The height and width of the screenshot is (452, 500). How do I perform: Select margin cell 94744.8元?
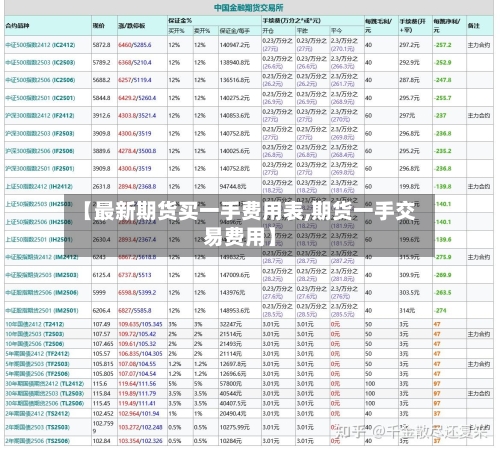click(x=233, y=187)
